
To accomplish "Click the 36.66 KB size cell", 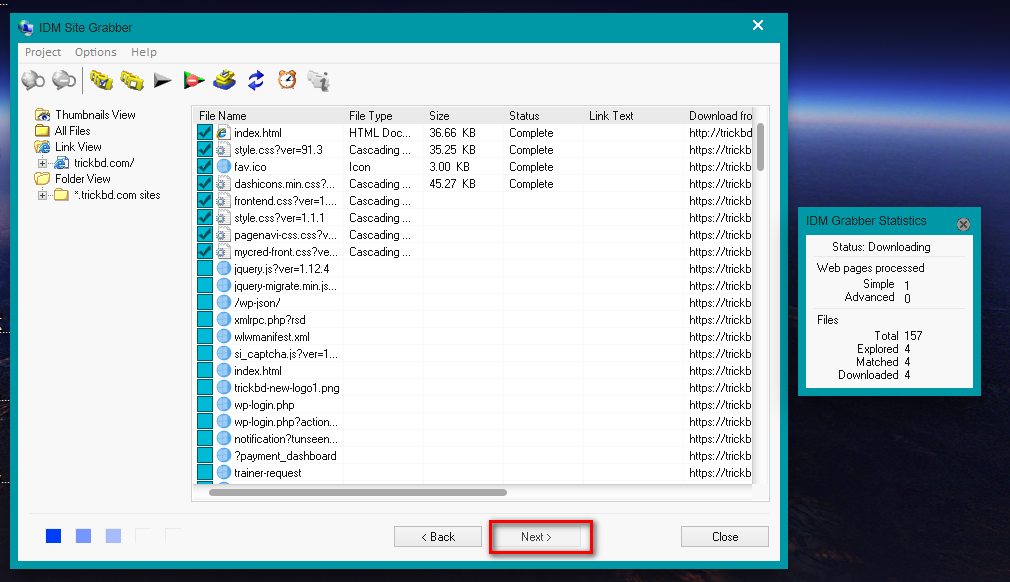I will click(452, 133).
